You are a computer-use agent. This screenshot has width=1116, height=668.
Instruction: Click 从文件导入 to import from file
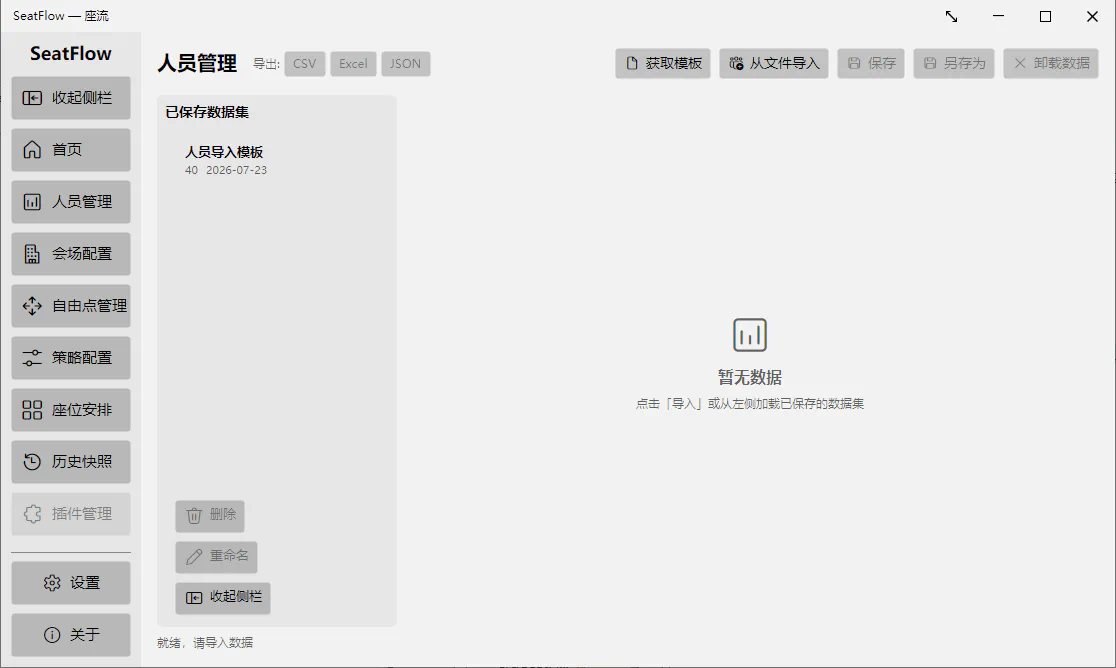click(x=774, y=63)
